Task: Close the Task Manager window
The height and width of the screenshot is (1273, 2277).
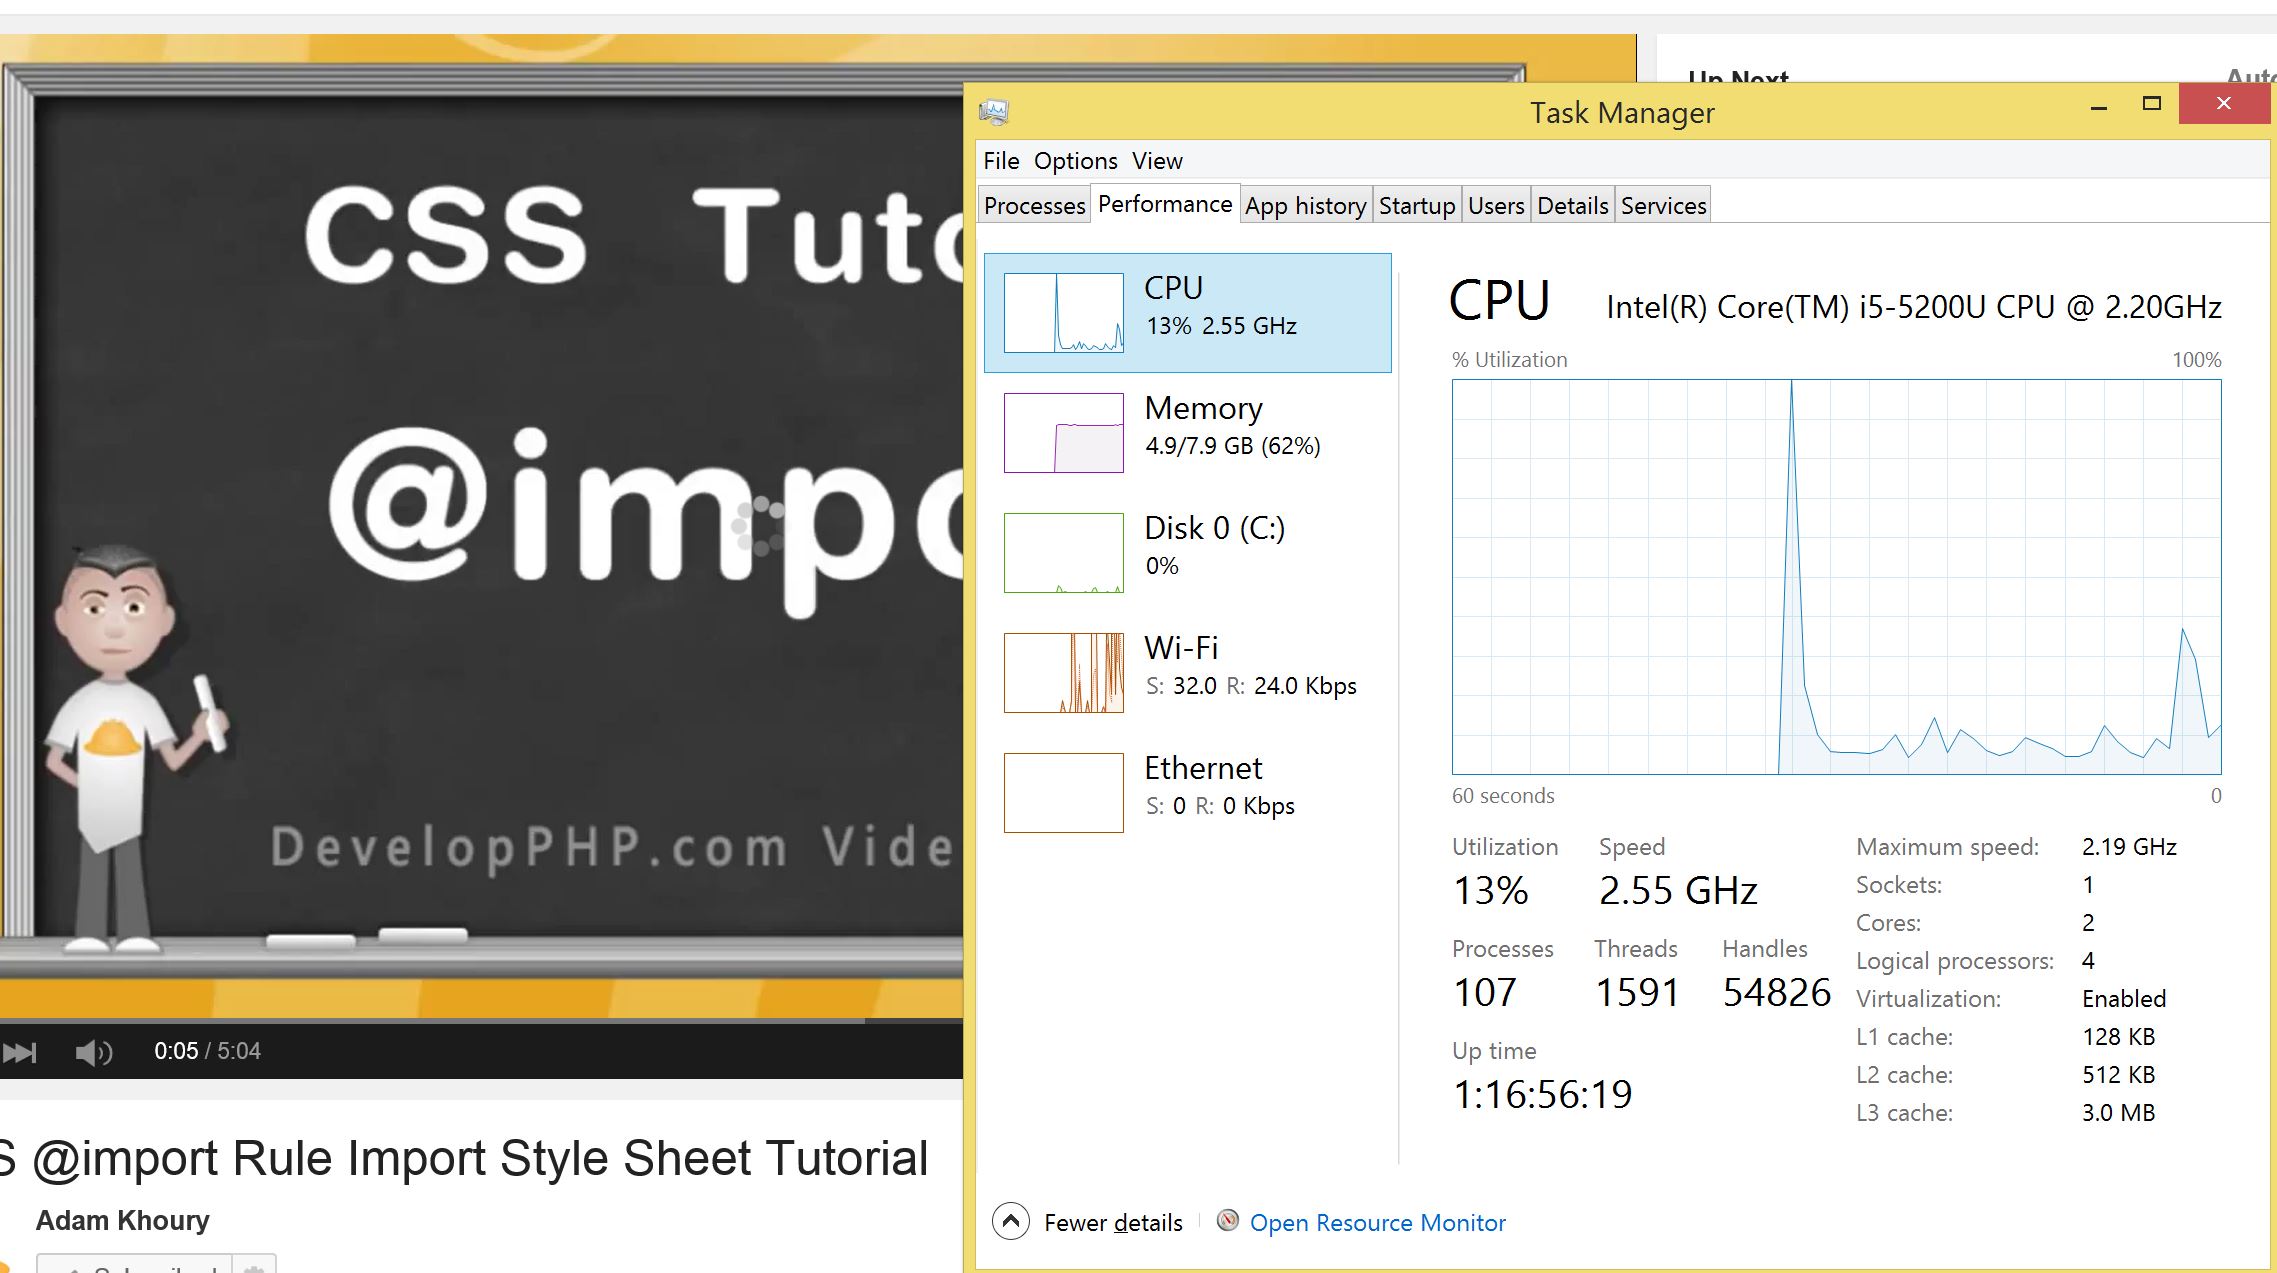Action: [x=2224, y=104]
